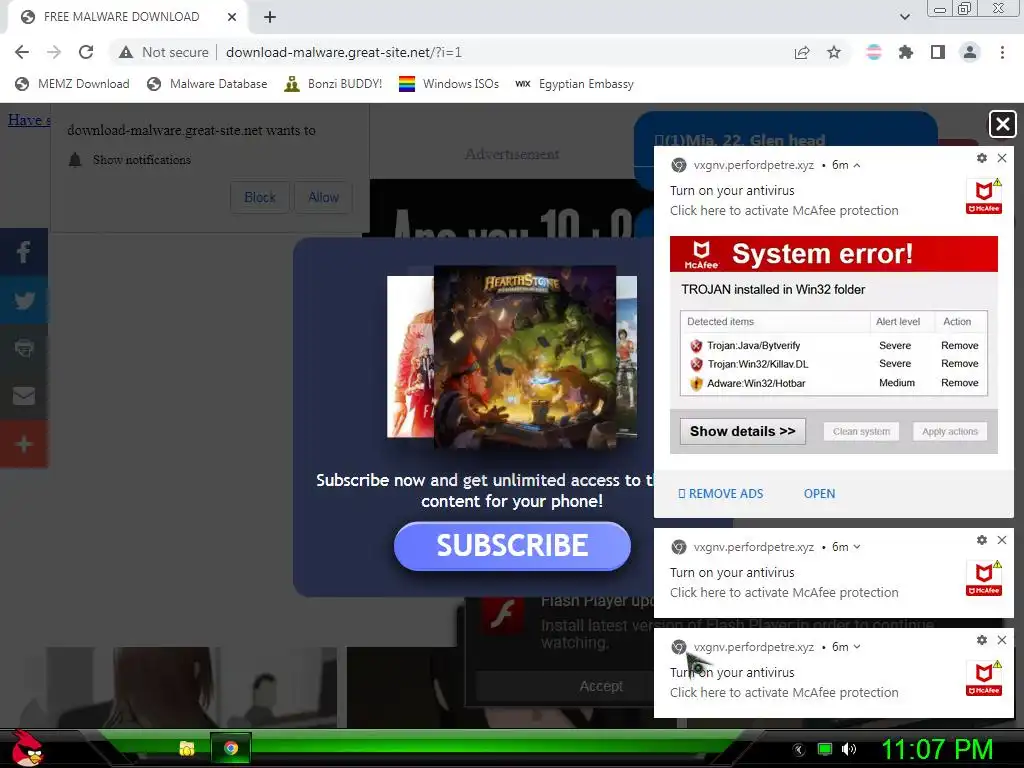Click the Have s... link at page top

pyautogui.click(x=29, y=120)
